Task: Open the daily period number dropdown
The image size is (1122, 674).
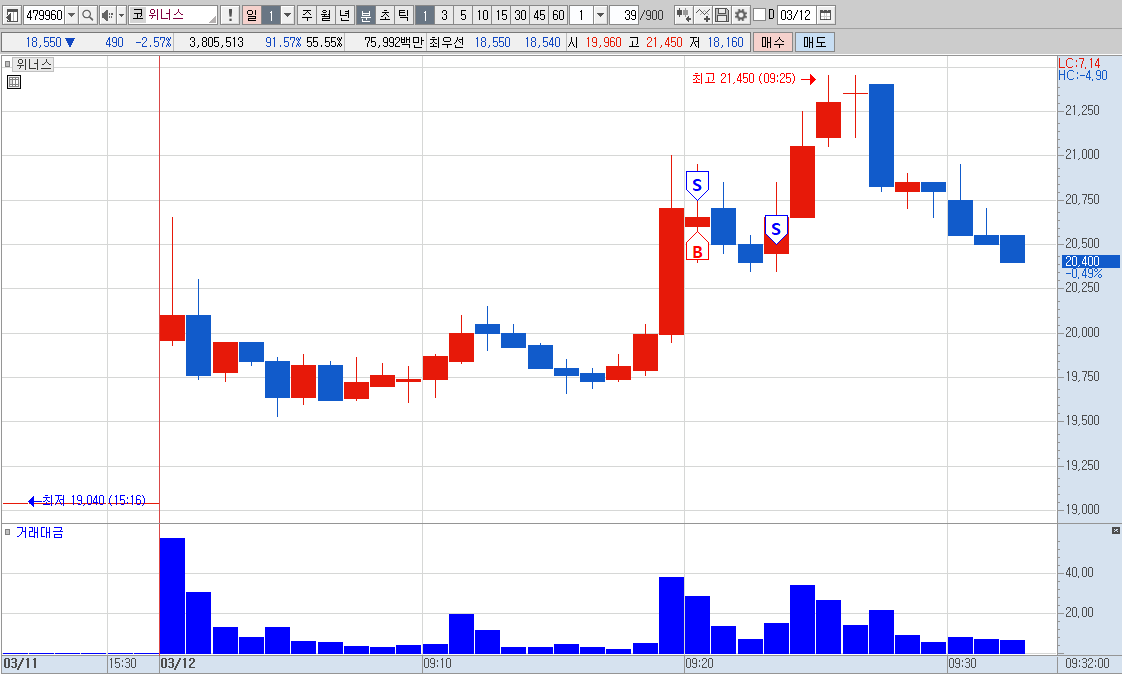Action: pyautogui.click(x=288, y=15)
